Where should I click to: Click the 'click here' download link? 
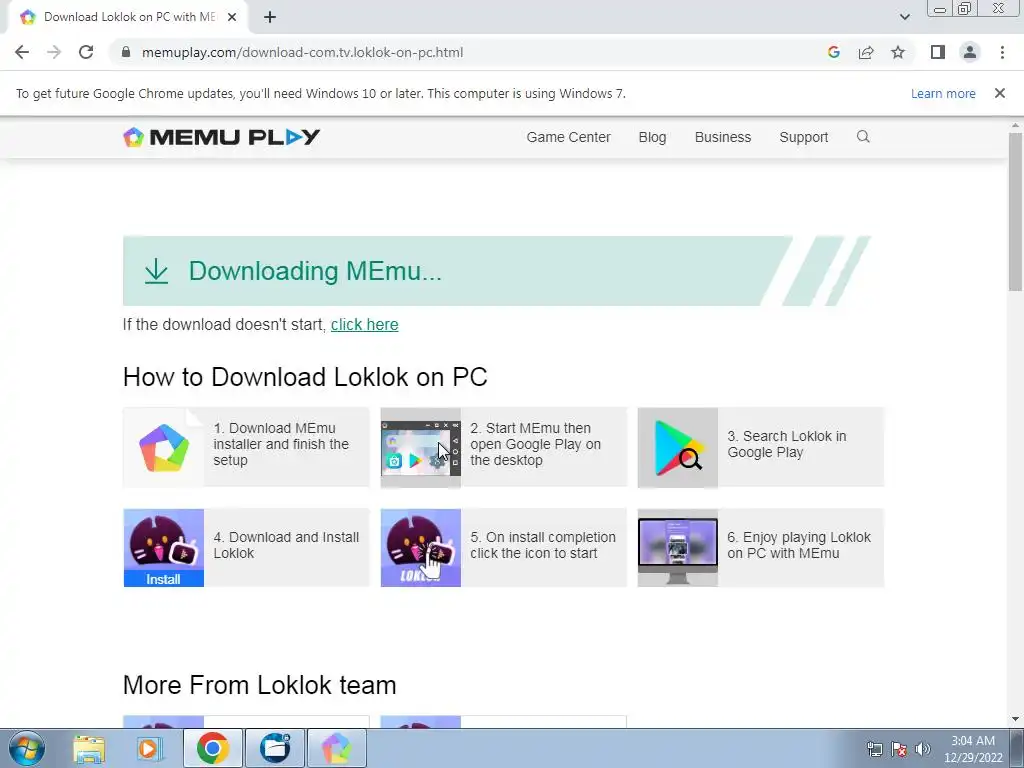(364, 325)
